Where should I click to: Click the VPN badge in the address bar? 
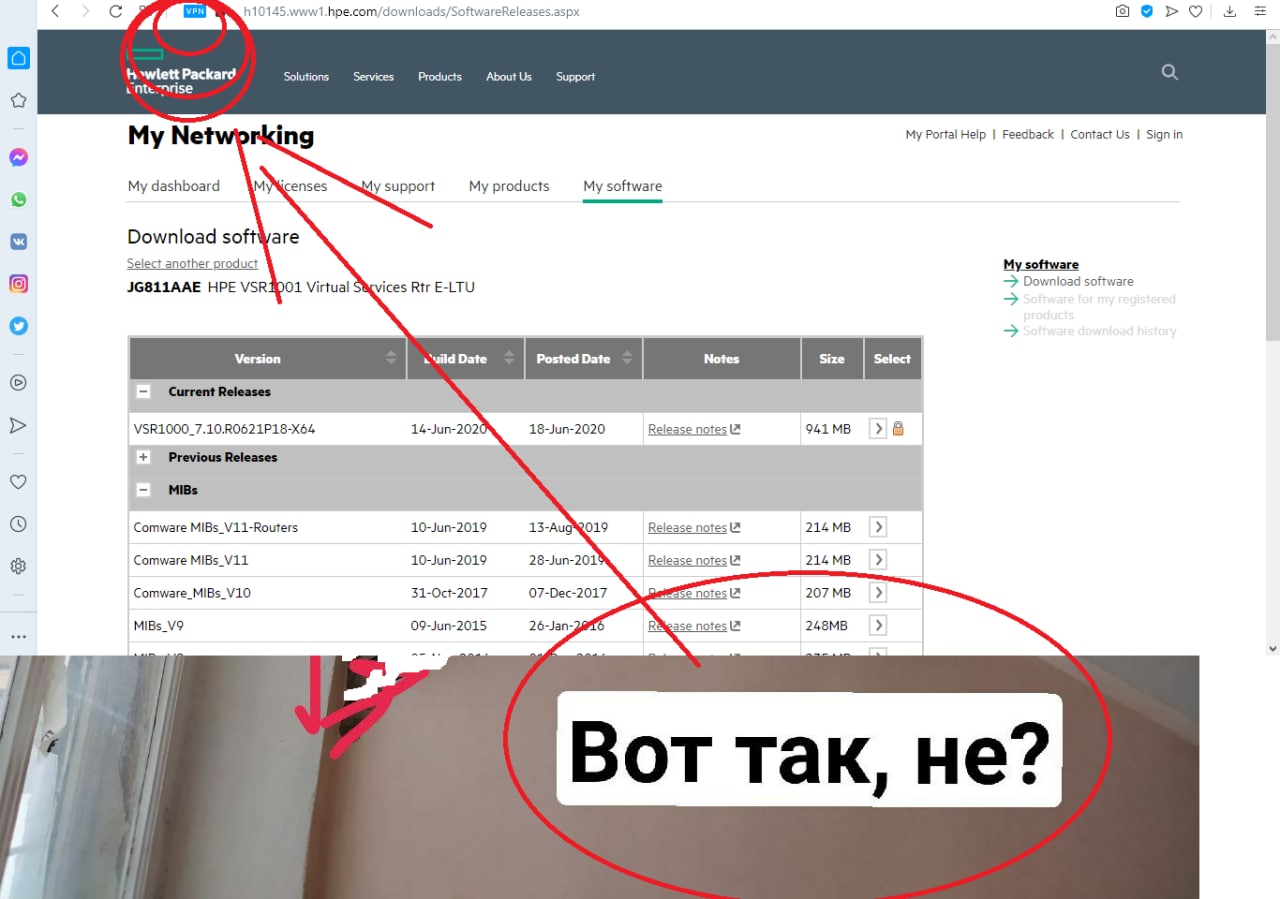[195, 11]
